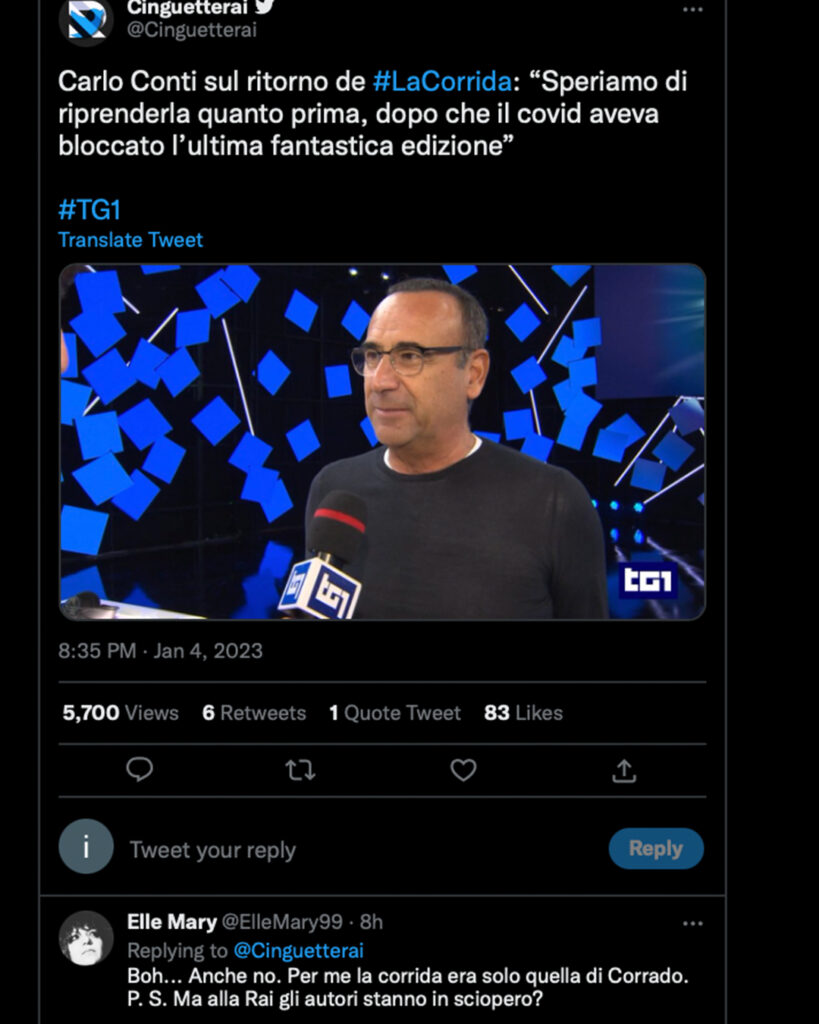View the 83 Likes list
The width and height of the screenshot is (819, 1024).
pos(523,713)
